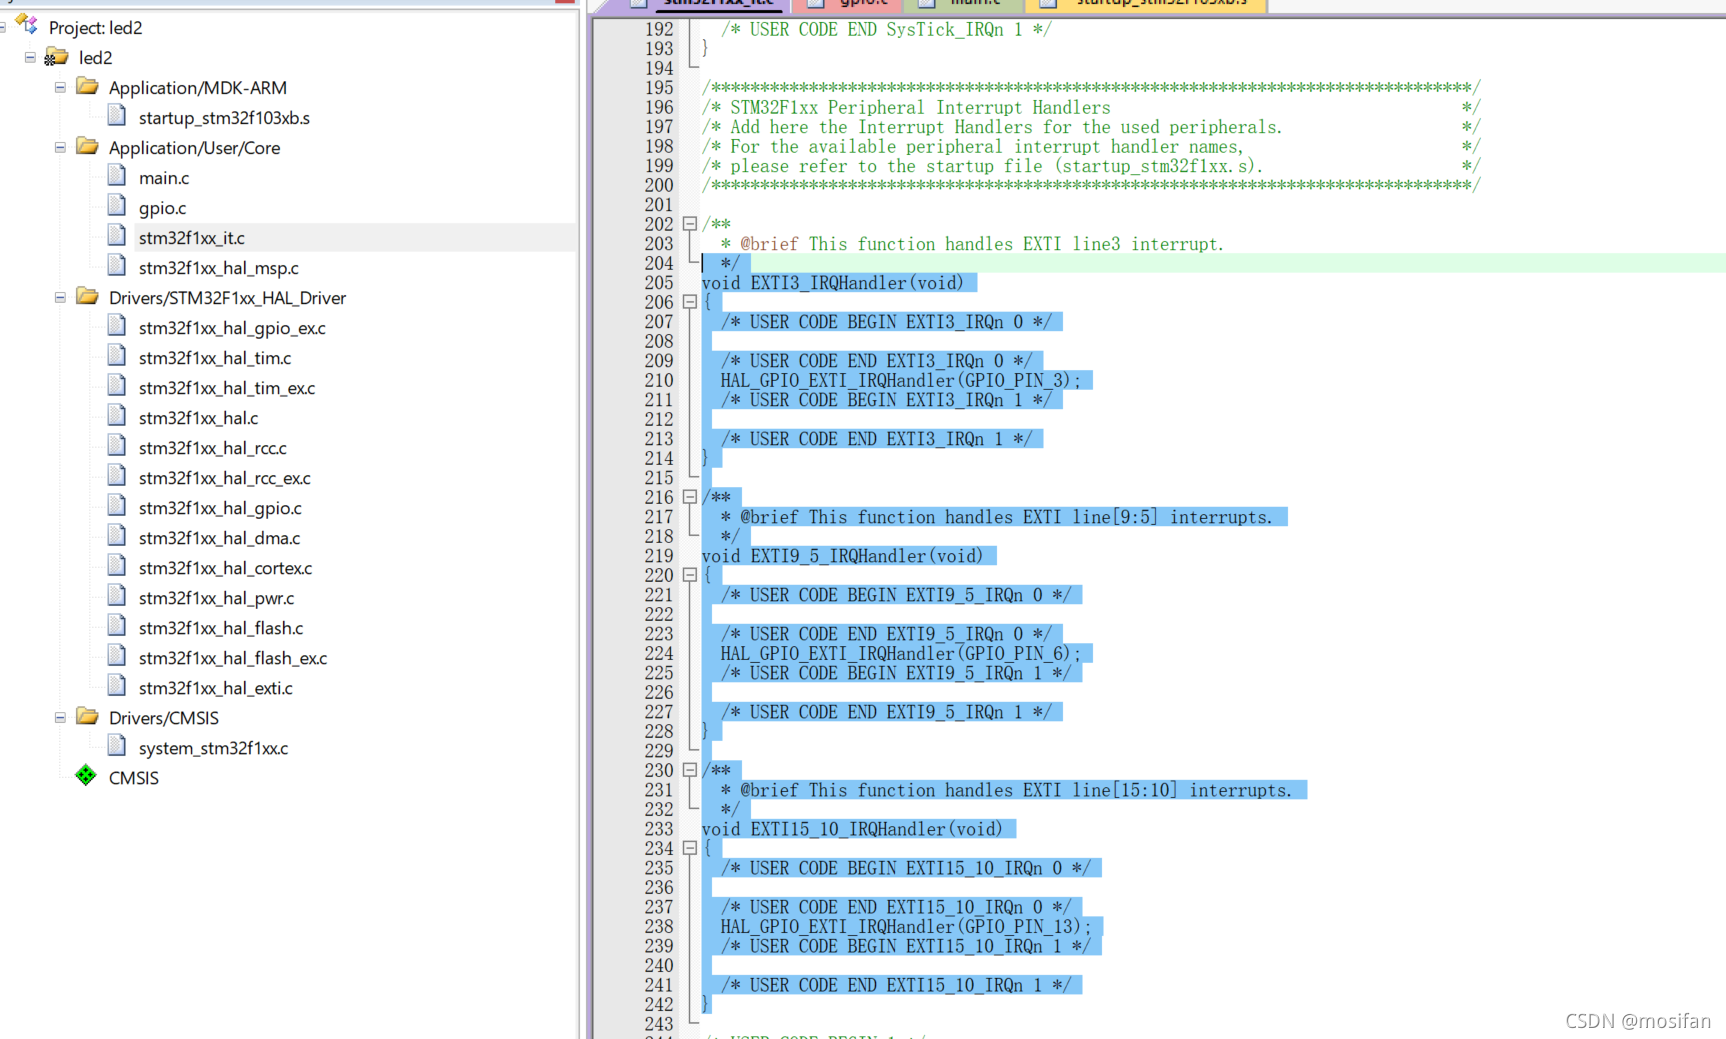Click file icon beside gpio.c
This screenshot has height=1039, width=1726.
pos(117,206)
